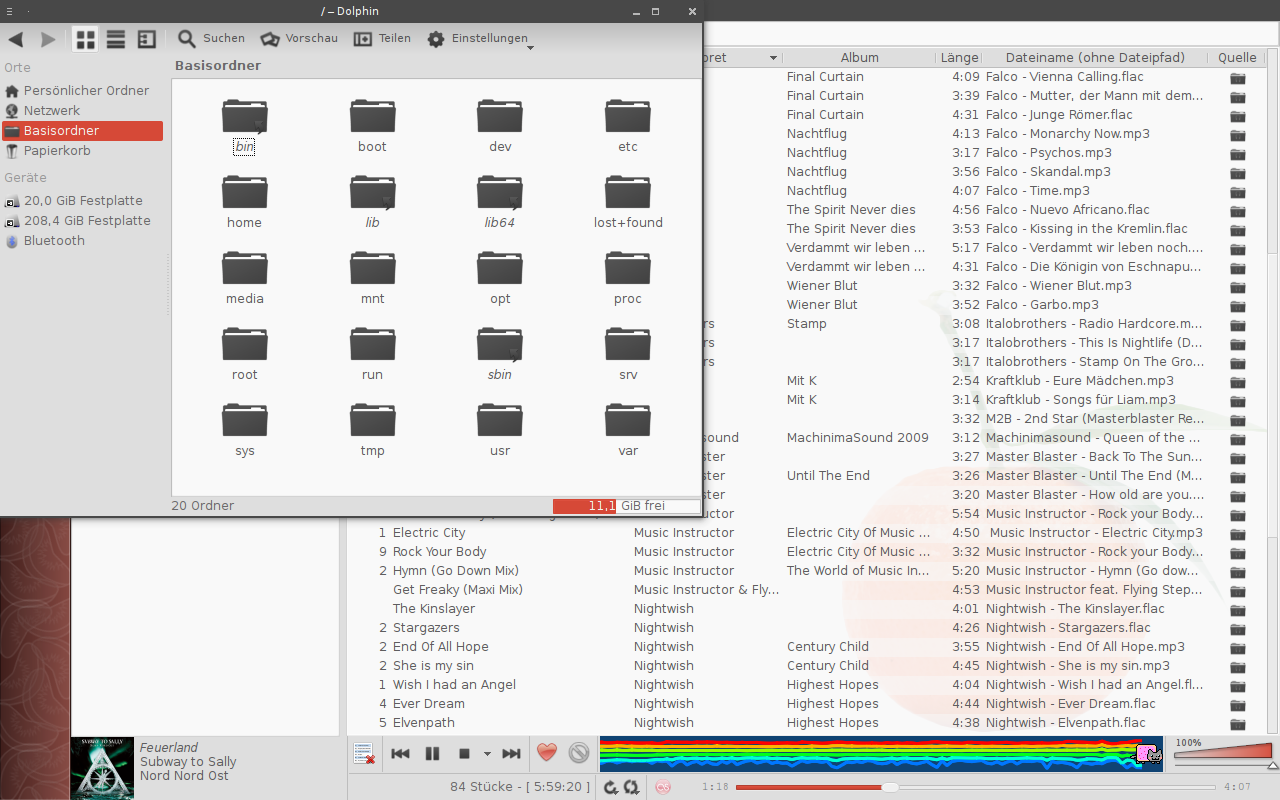Select the root folder icon
Image resolution: width=1280 pixels, height=800 pixels.
coord(245,344)
